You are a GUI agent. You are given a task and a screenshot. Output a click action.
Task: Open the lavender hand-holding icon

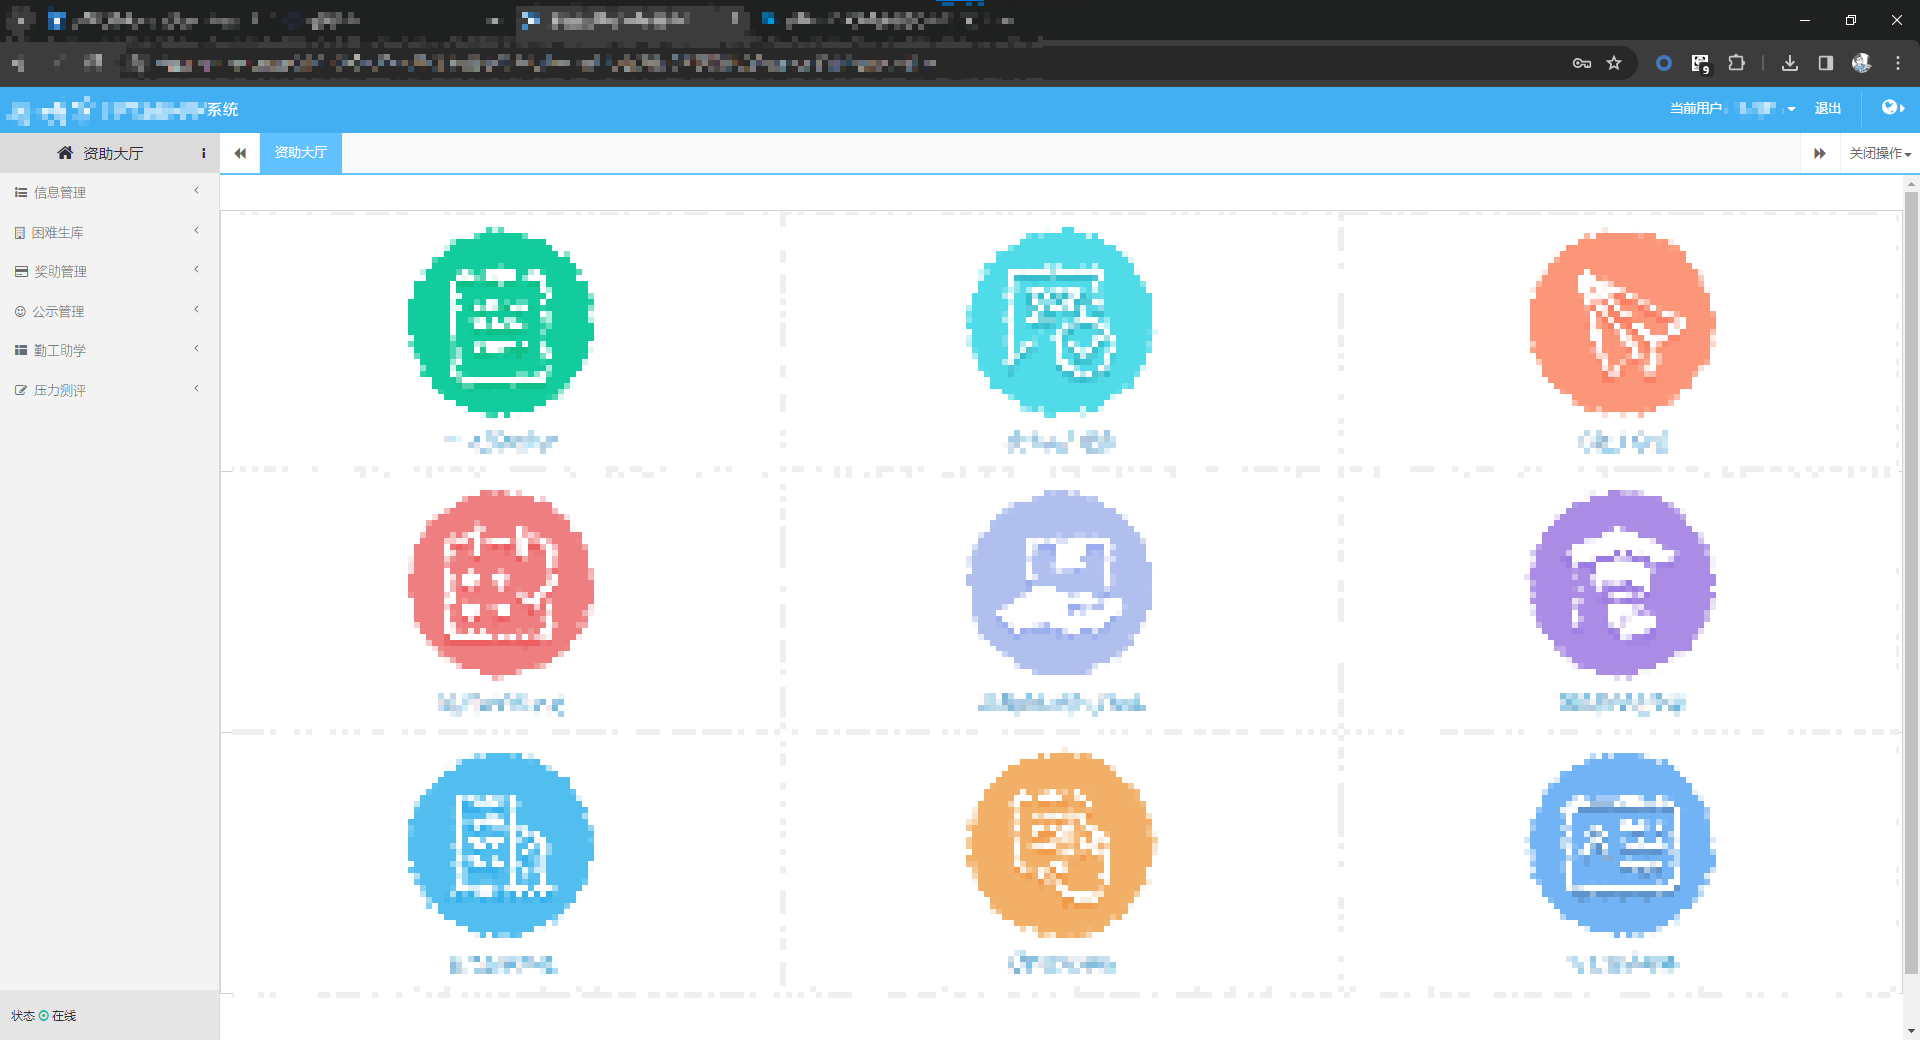click(x=1060, y=583)
